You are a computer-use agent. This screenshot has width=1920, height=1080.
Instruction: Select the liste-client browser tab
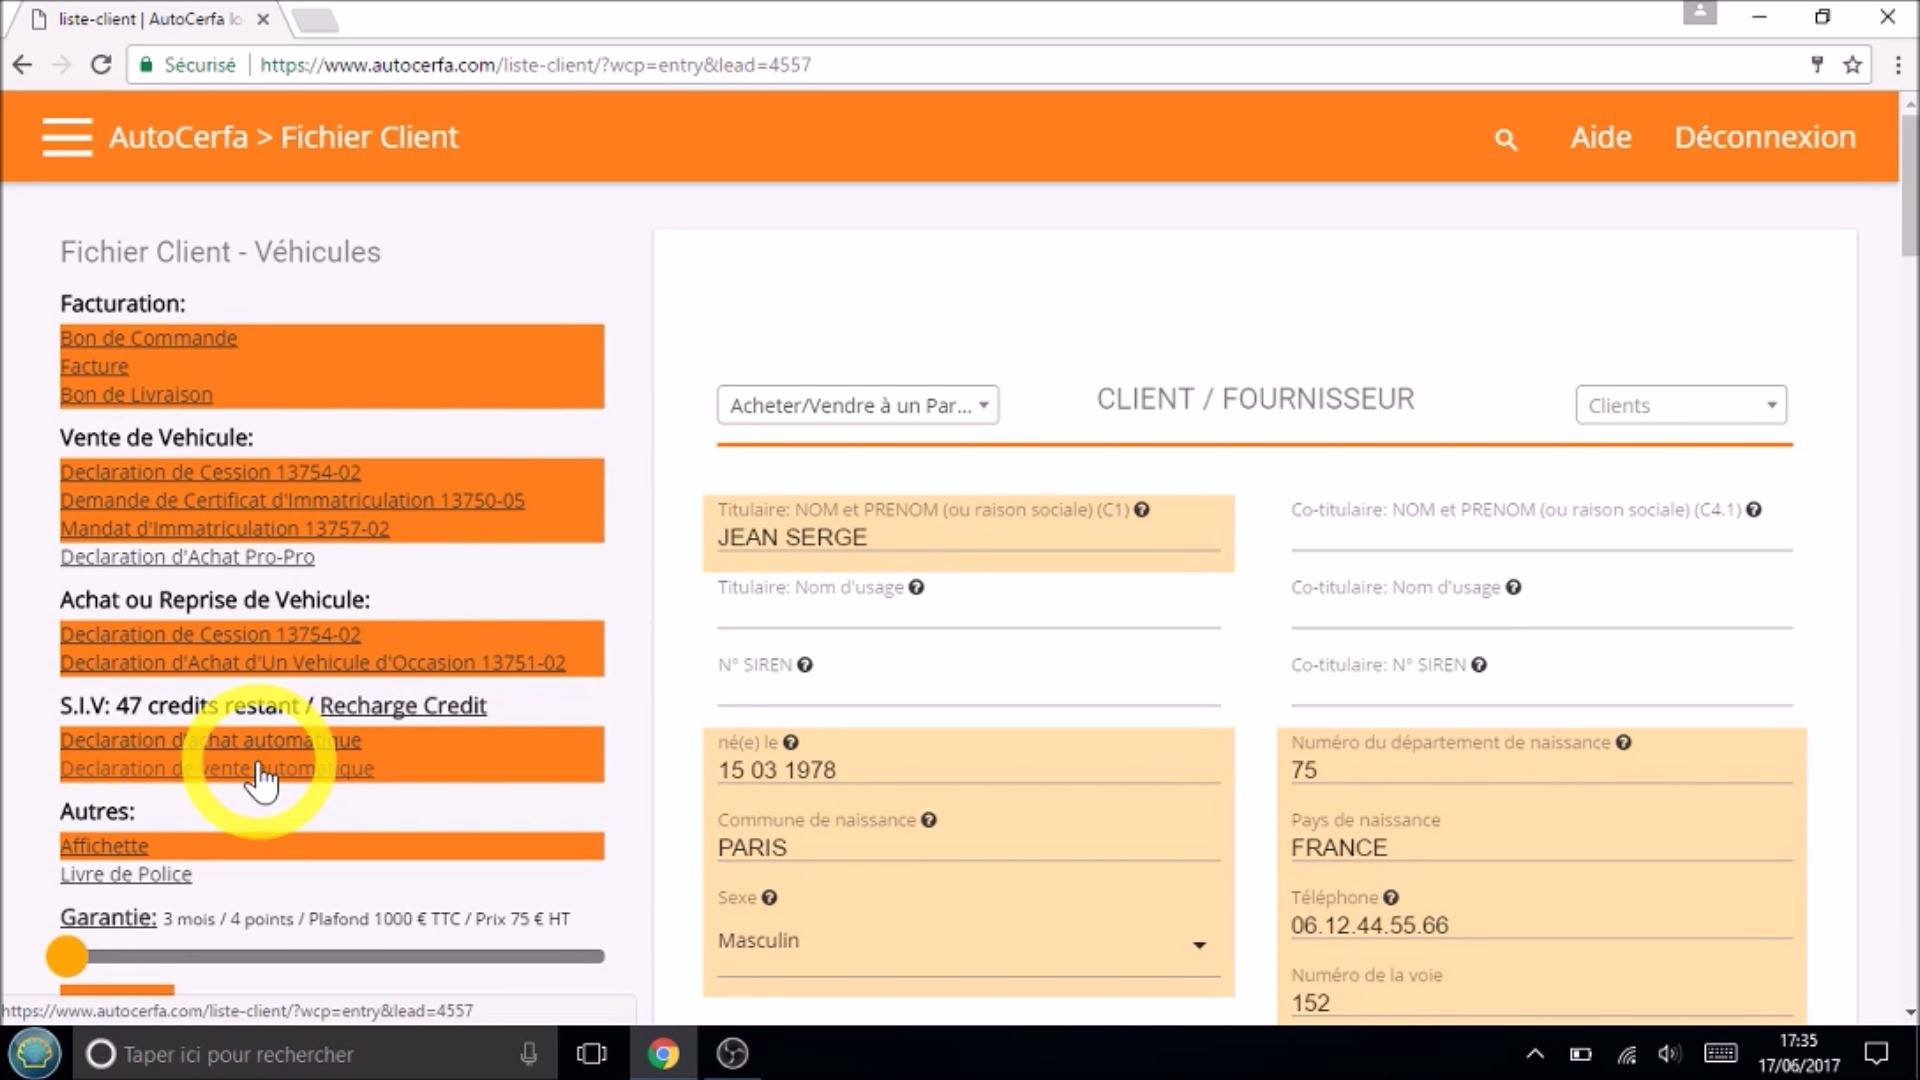click(x=150, y=19)
